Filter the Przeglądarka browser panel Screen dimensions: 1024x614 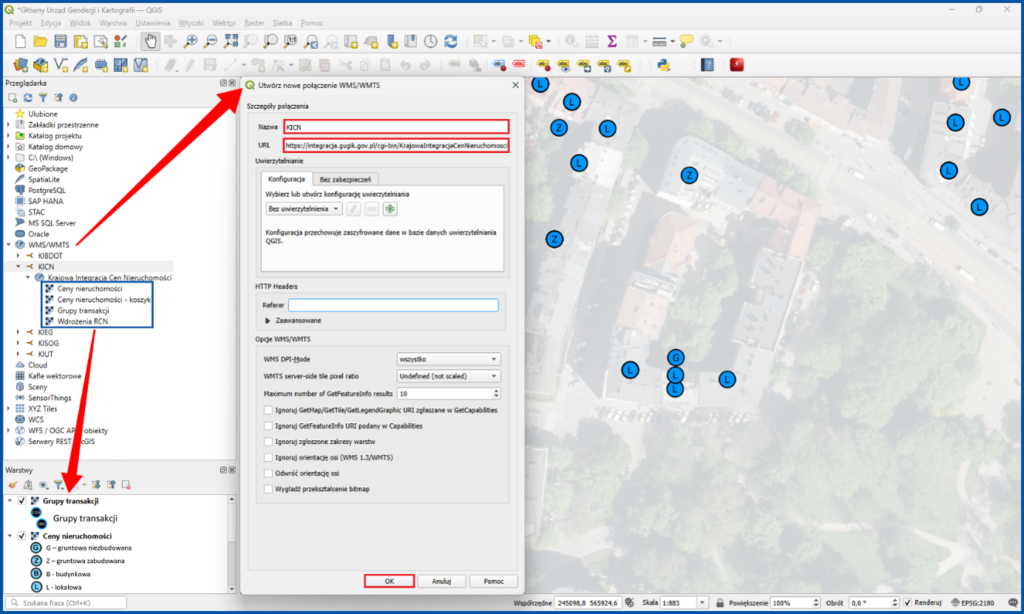[x=42, y=98]
